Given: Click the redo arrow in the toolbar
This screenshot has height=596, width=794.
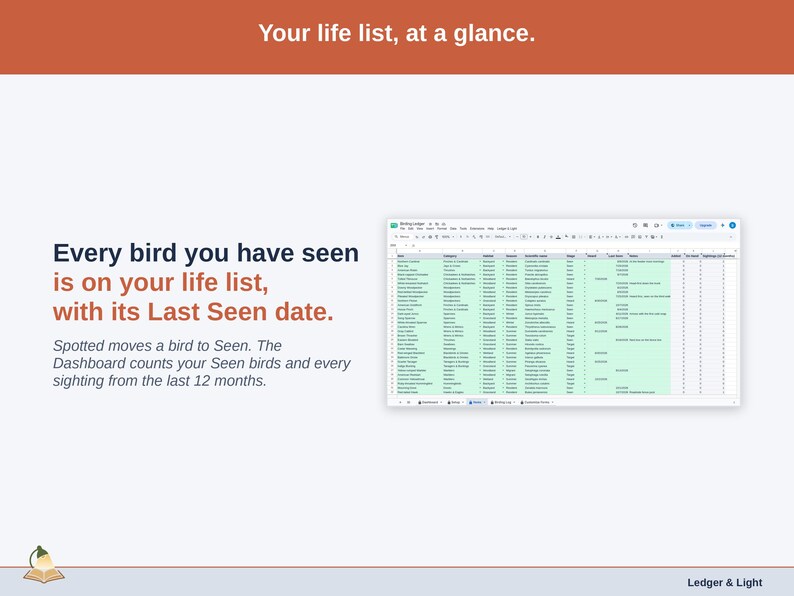Looking at the screenshot, I should [423, 237].
